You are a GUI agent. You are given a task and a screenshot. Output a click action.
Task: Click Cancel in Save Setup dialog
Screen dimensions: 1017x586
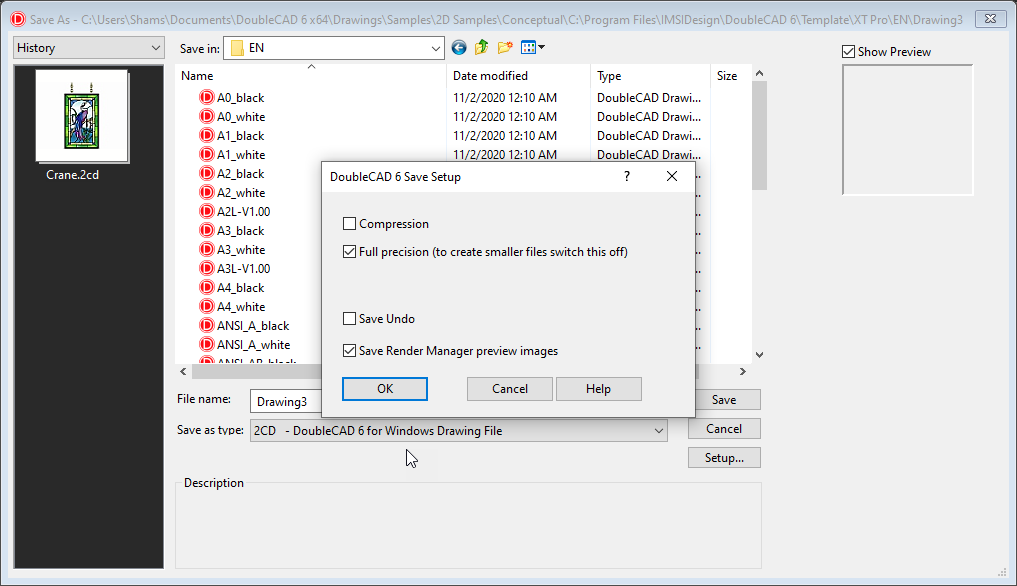pyautogui.click(x=510, y=389)
